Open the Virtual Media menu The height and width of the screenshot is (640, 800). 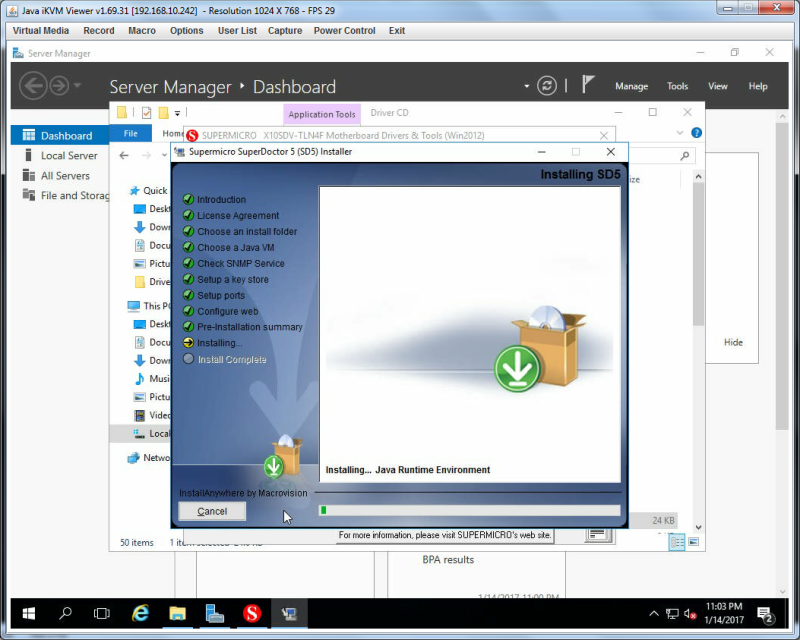pos(41,31)
